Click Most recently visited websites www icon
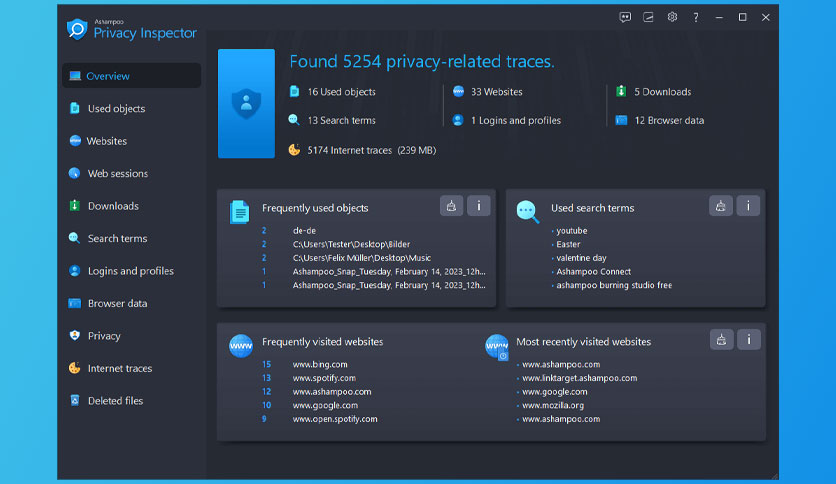 497,347
